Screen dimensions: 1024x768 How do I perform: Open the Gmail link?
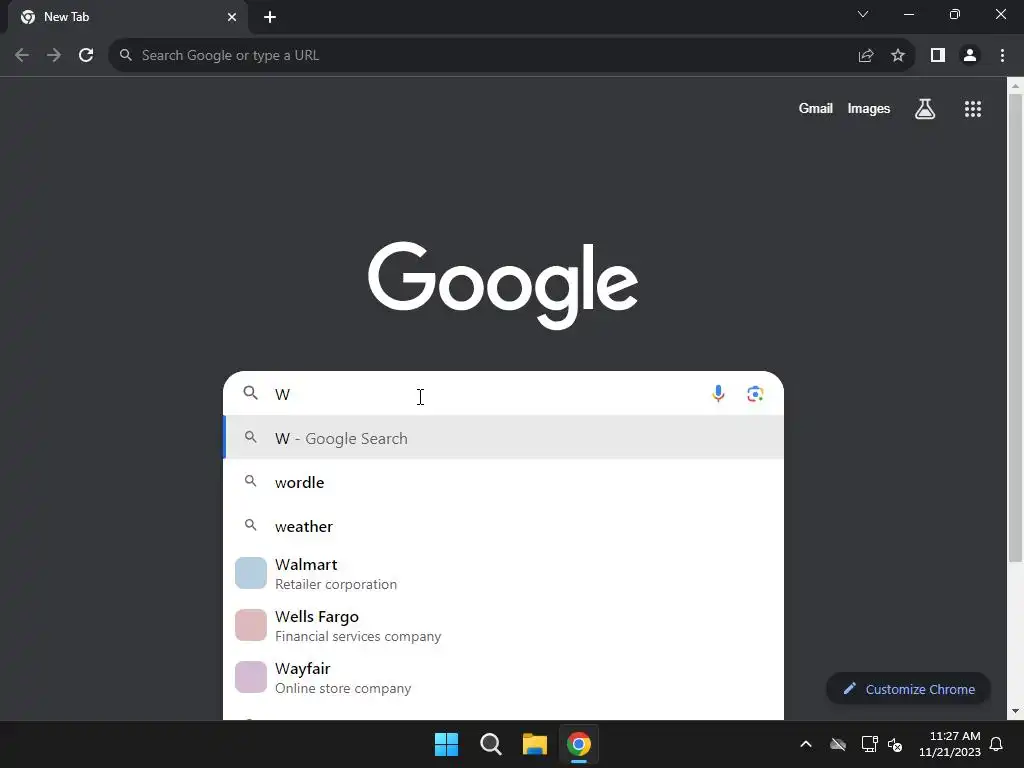[816, 108]
